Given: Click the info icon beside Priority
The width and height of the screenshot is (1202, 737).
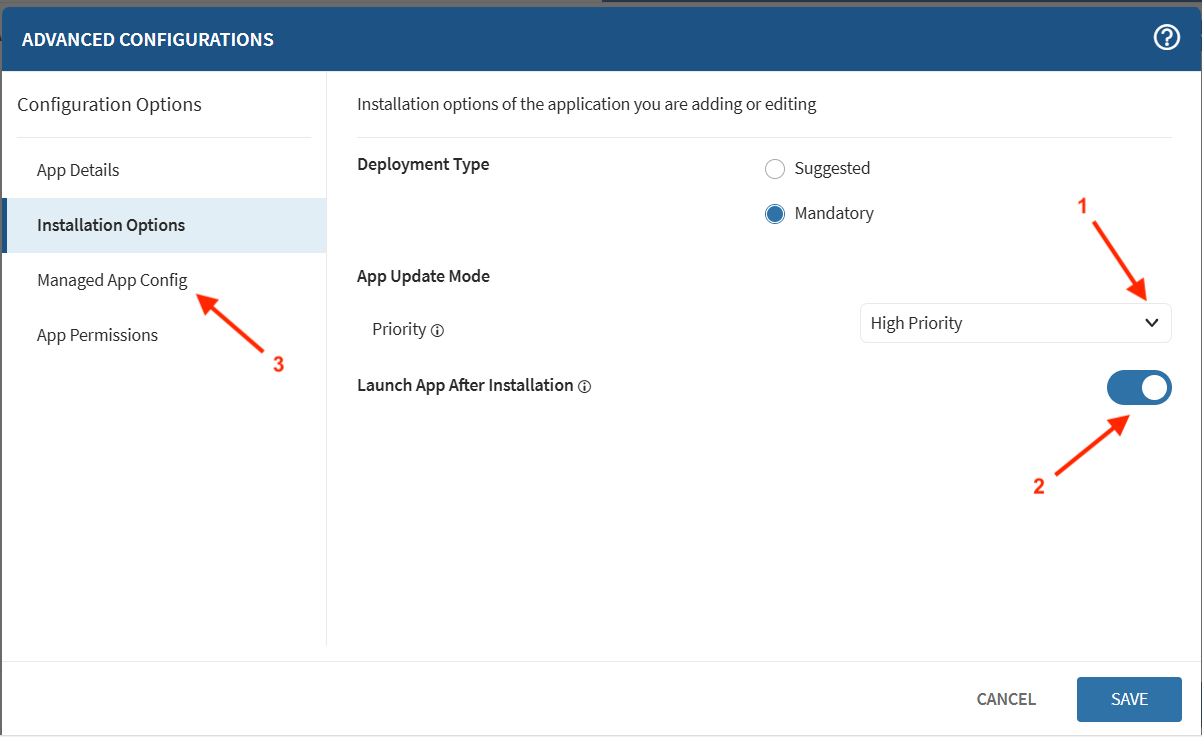Looking at the screenshot, I should tap(437, 330).
